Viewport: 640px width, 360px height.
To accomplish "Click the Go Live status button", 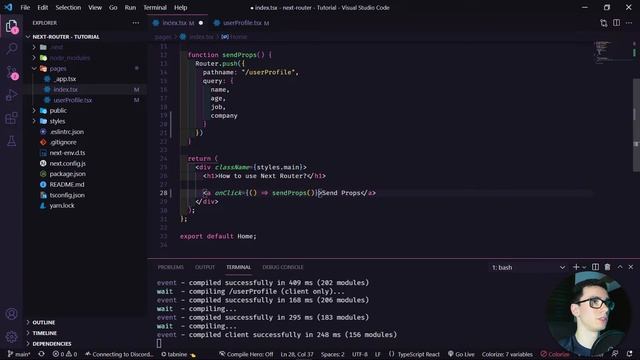I will (461, 354).
